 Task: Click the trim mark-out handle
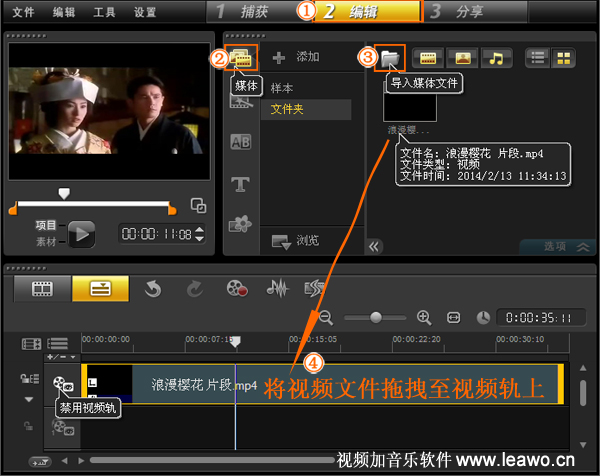pos(172,209)
